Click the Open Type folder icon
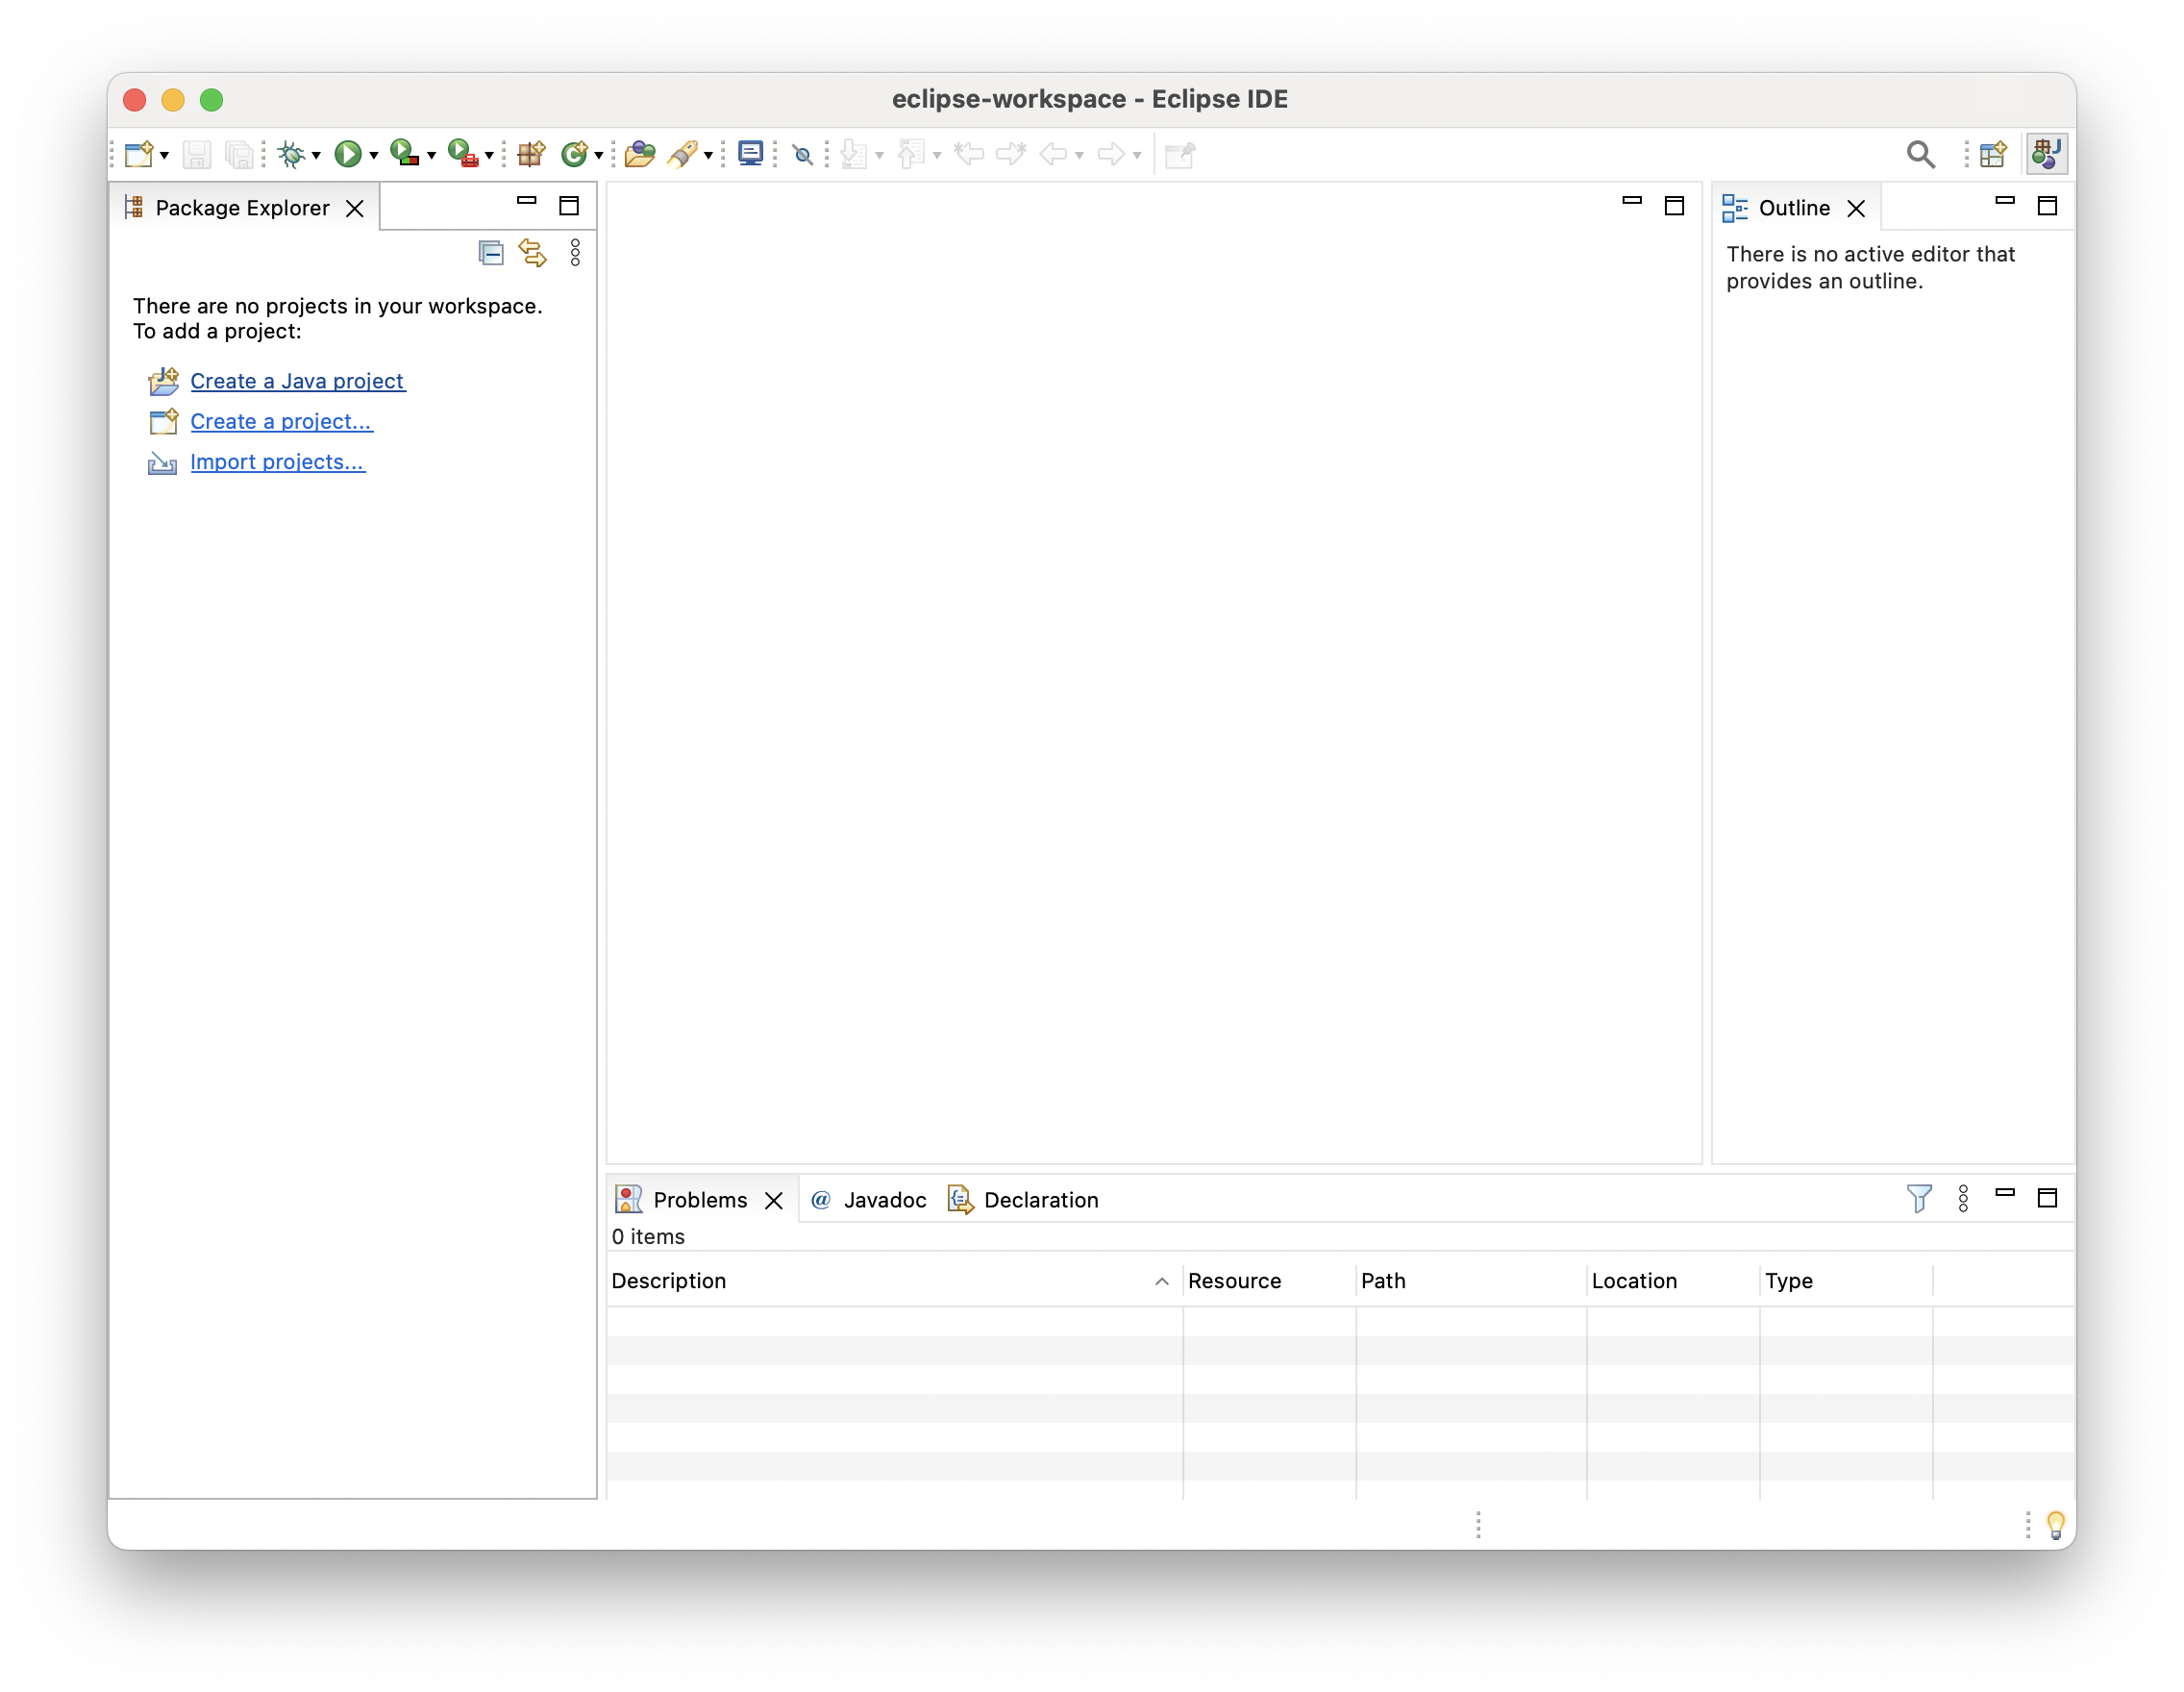 point(639,154)
